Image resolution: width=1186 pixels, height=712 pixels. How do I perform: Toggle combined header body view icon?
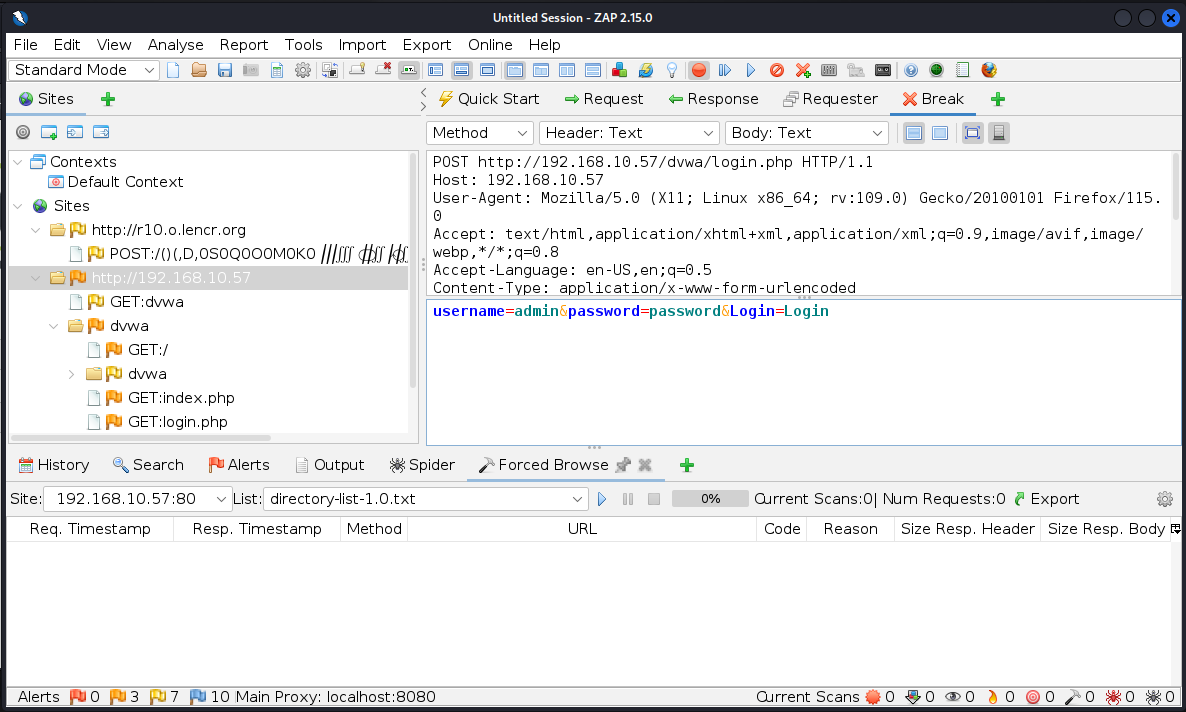coord(940,133)
